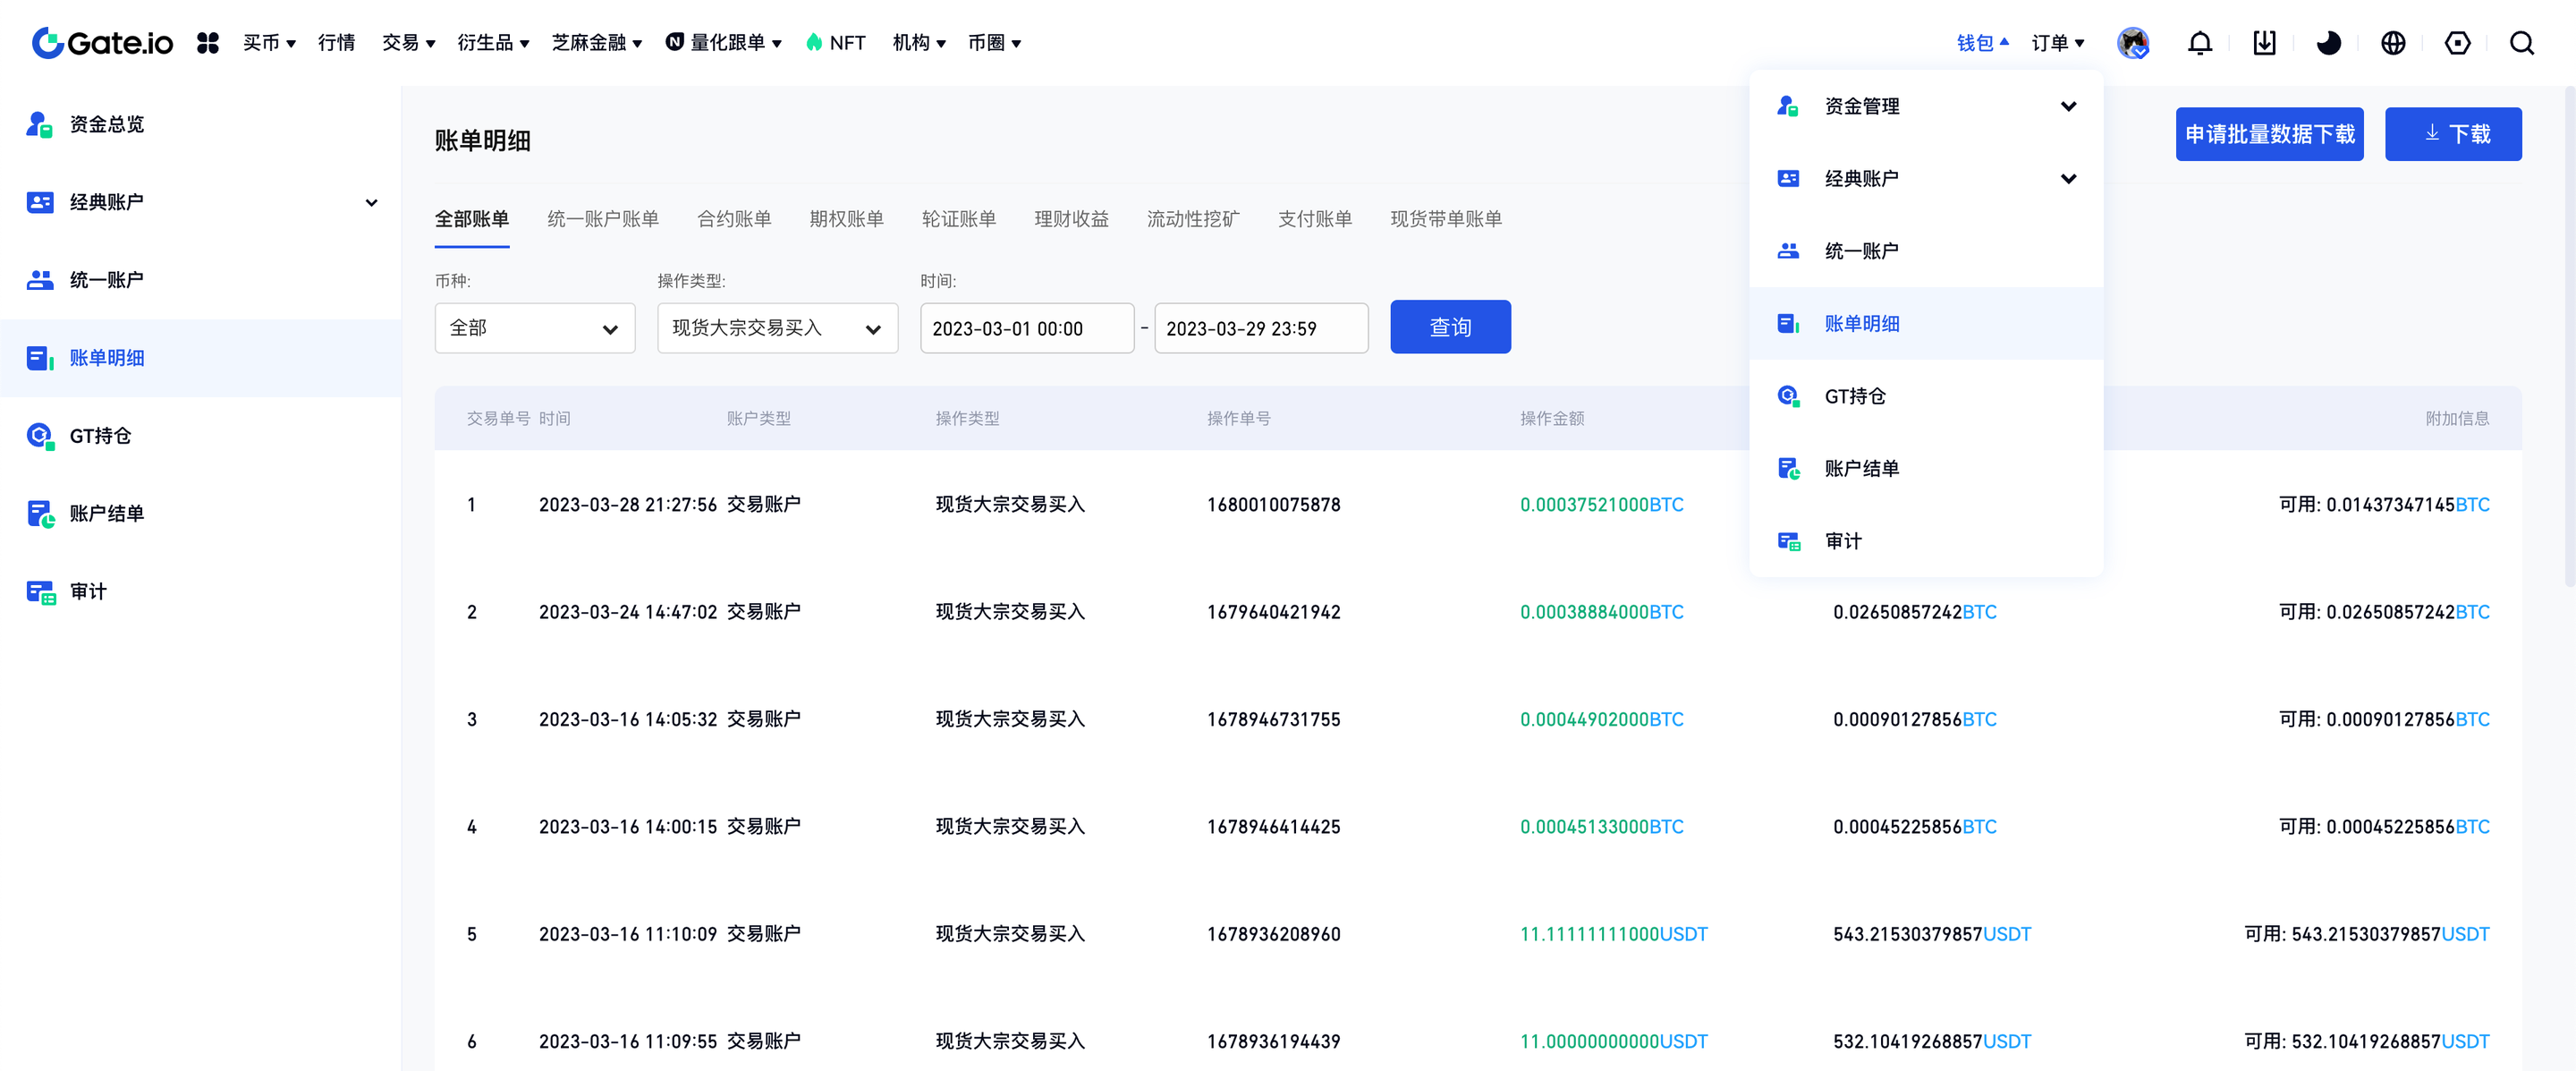The width and height of the screenshot is (2576, 1071).
Task: Open the app download icon
Action: (2264, 43)
